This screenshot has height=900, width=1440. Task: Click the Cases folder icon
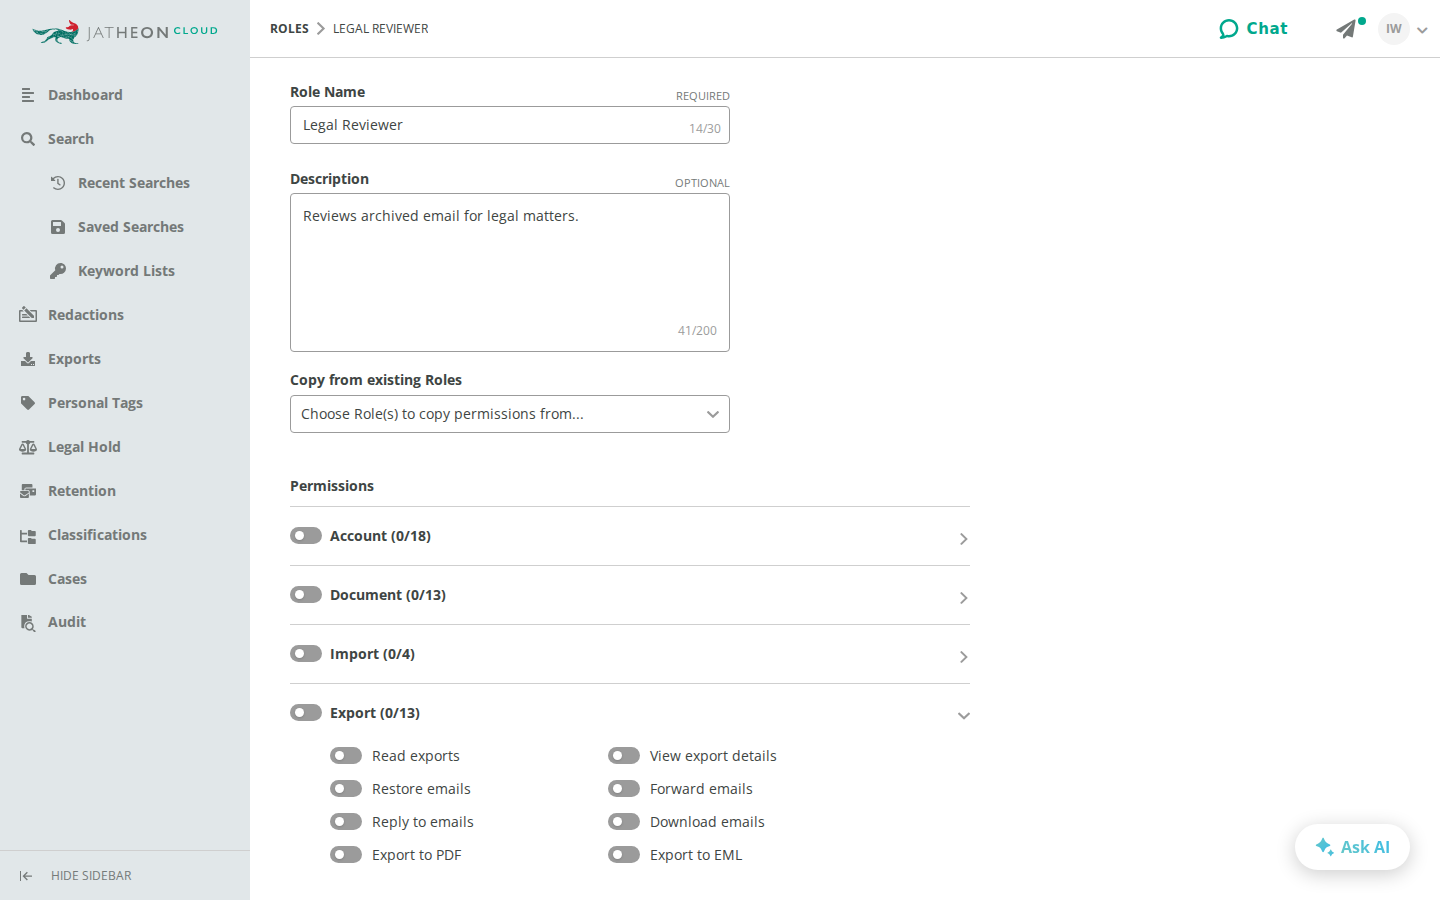point(28,579)
